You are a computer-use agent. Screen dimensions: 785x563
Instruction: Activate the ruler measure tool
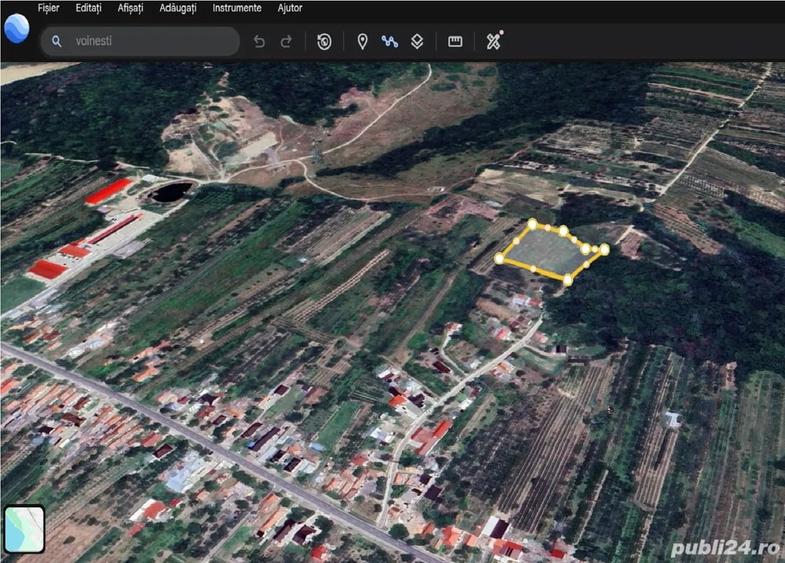click(x=455, y=41)
